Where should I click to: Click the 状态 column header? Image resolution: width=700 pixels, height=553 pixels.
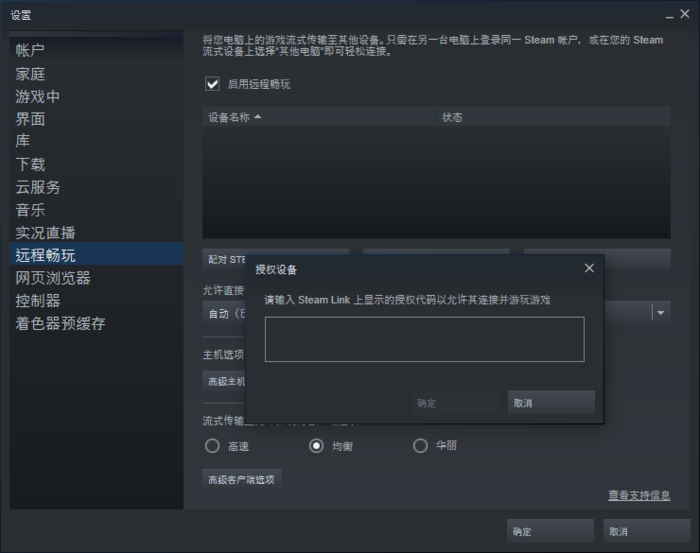452,117
